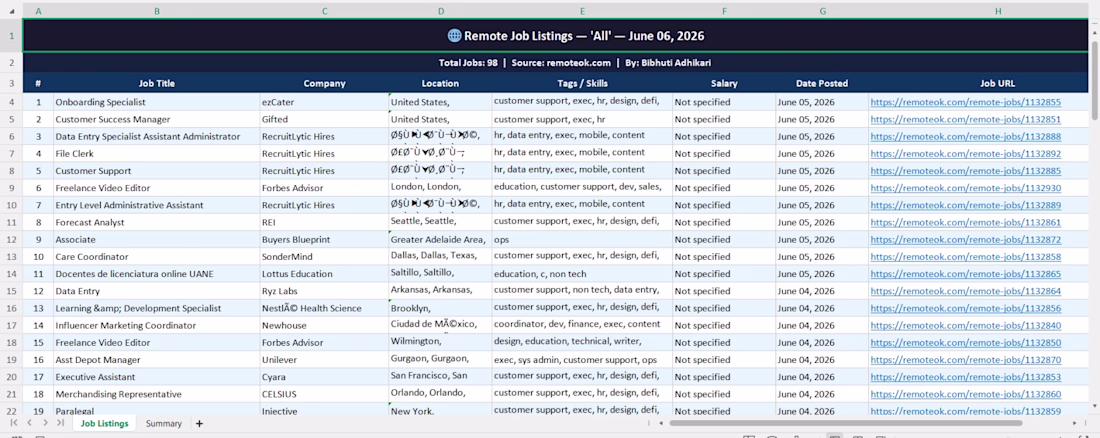
Task: Click the Company header cell
Action: click(325, 83)
